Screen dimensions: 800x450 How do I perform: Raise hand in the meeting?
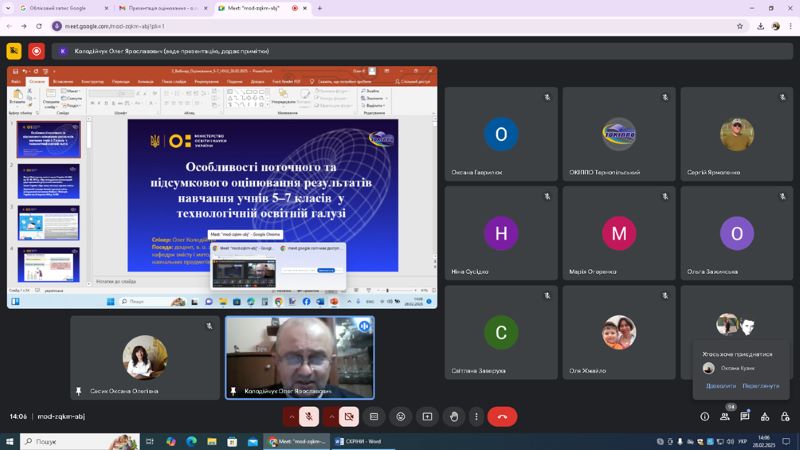pyautogui.click(x=454, y=417)
